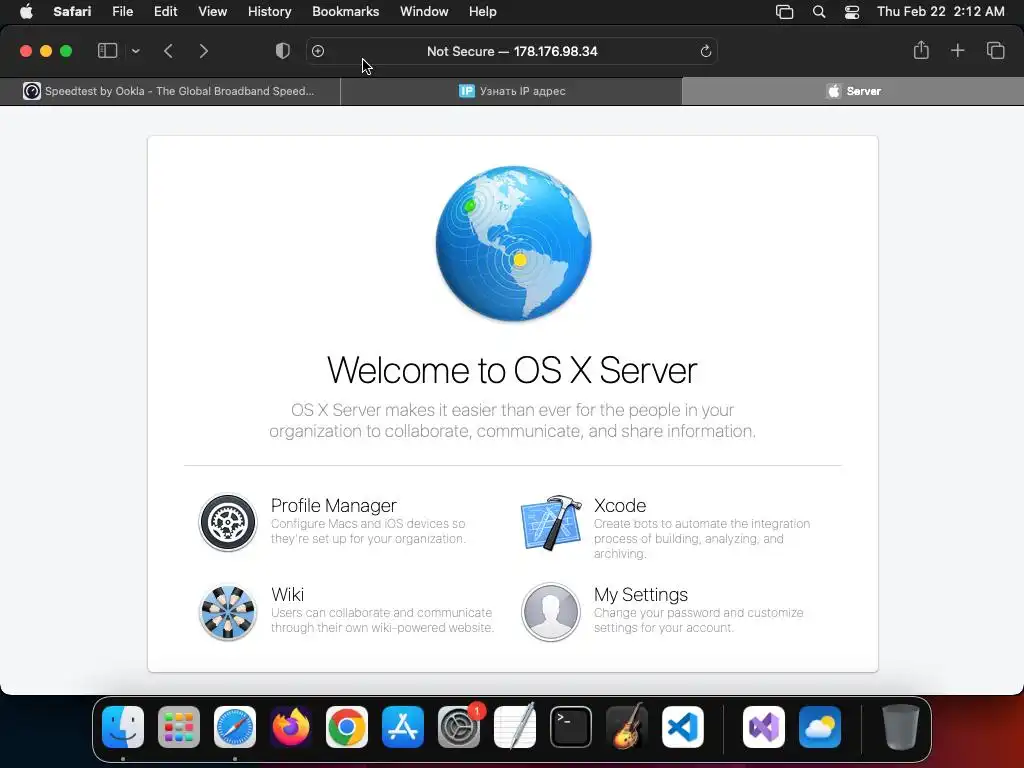Open the Help menu
The height and width of the screenshot is (768, 1024).
[483, 11]
